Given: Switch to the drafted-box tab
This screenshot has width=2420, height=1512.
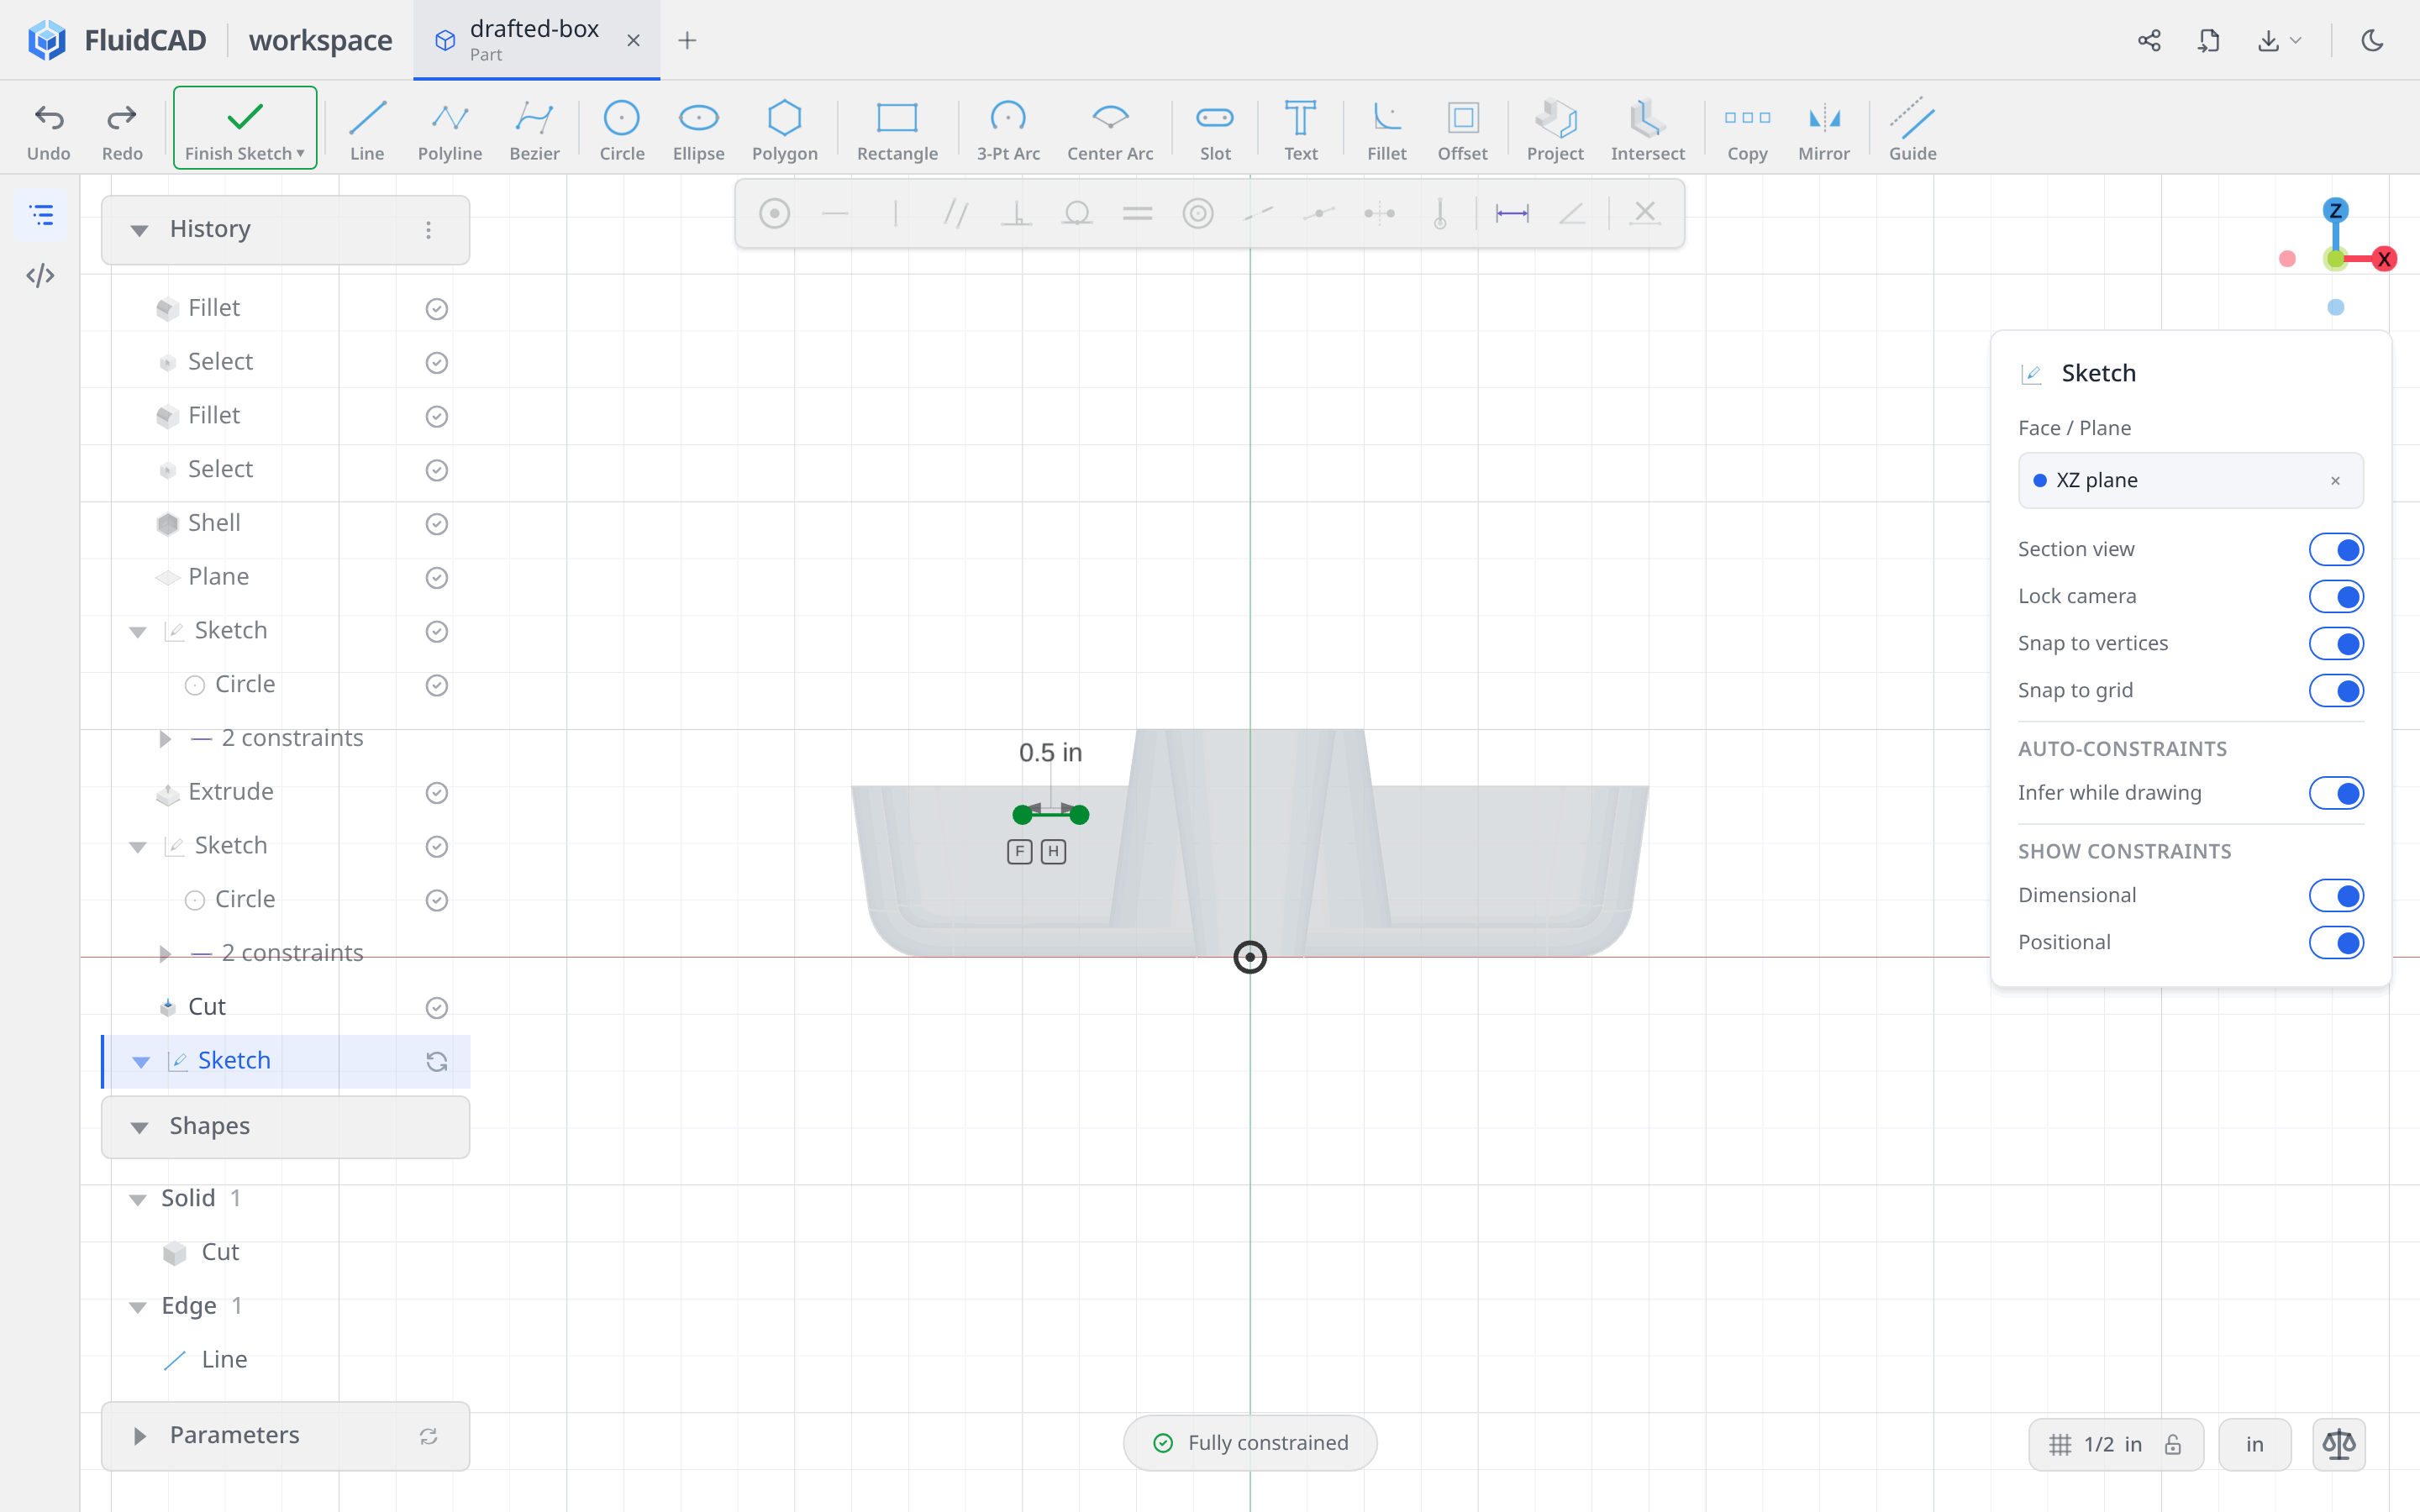Looking at the screenshot, I should (536, 40).
